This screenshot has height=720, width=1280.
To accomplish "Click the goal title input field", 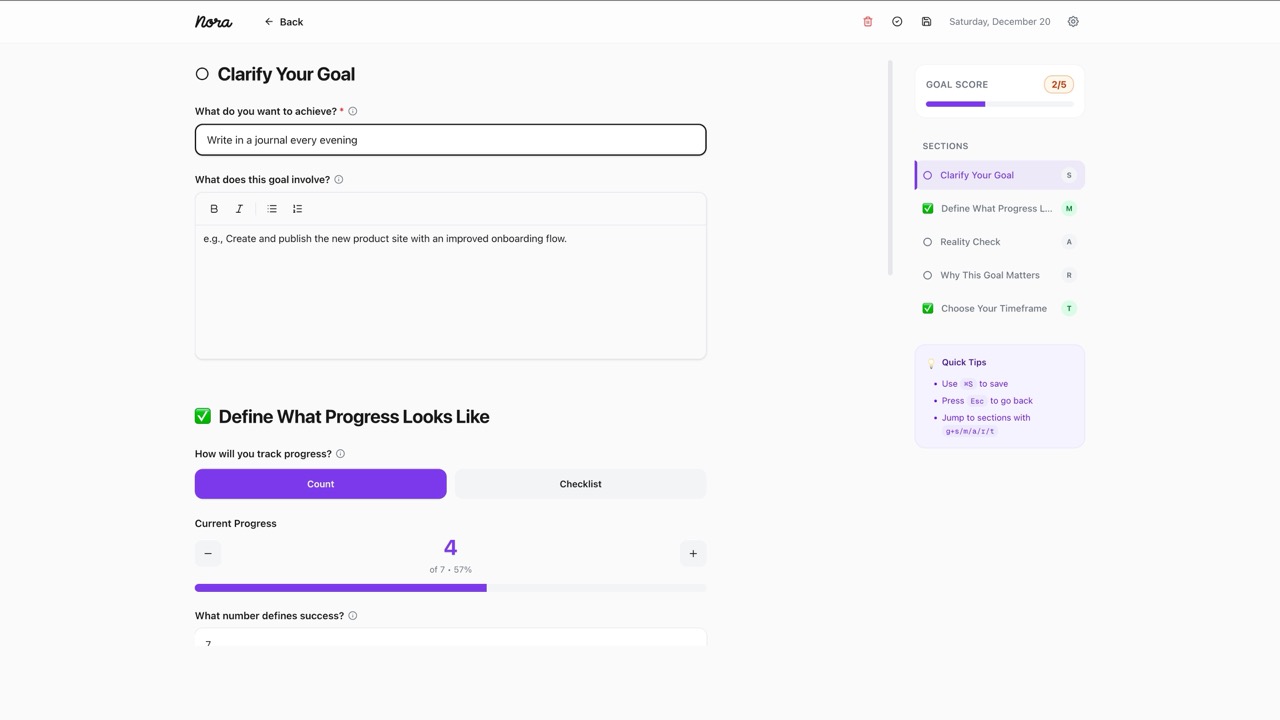I will 450,140.
